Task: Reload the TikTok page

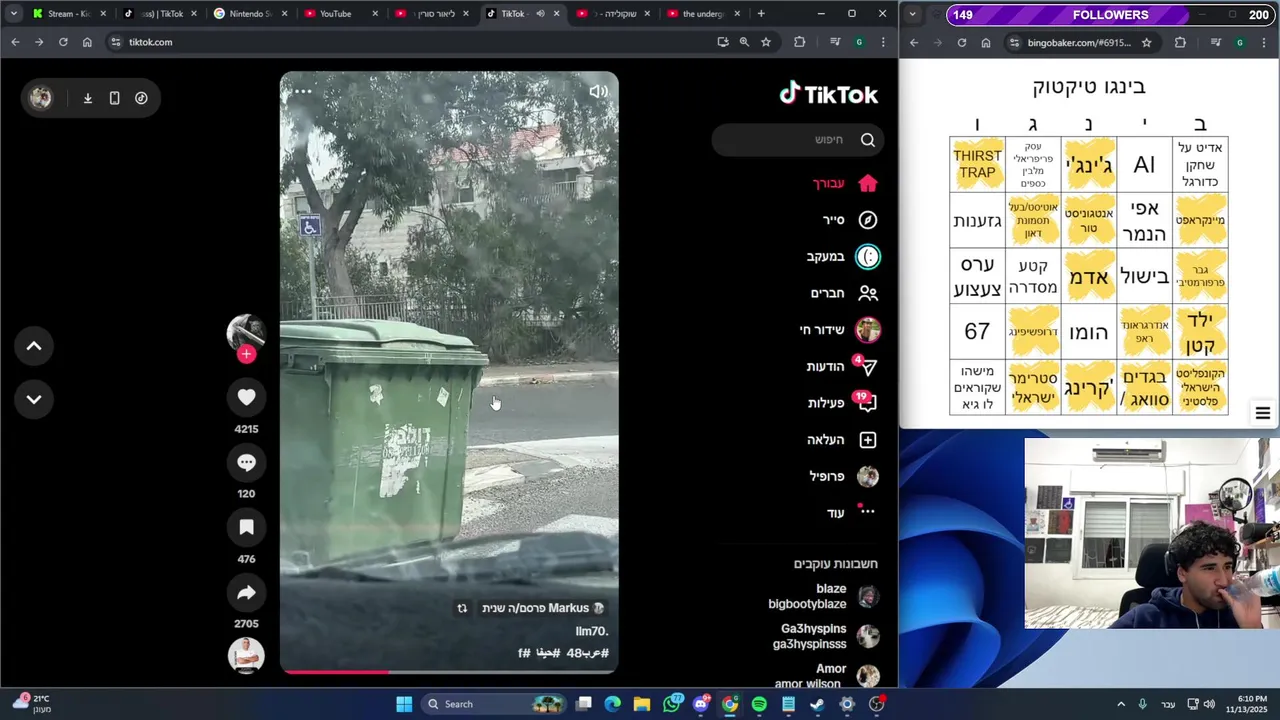Action: tap(63, 42)
